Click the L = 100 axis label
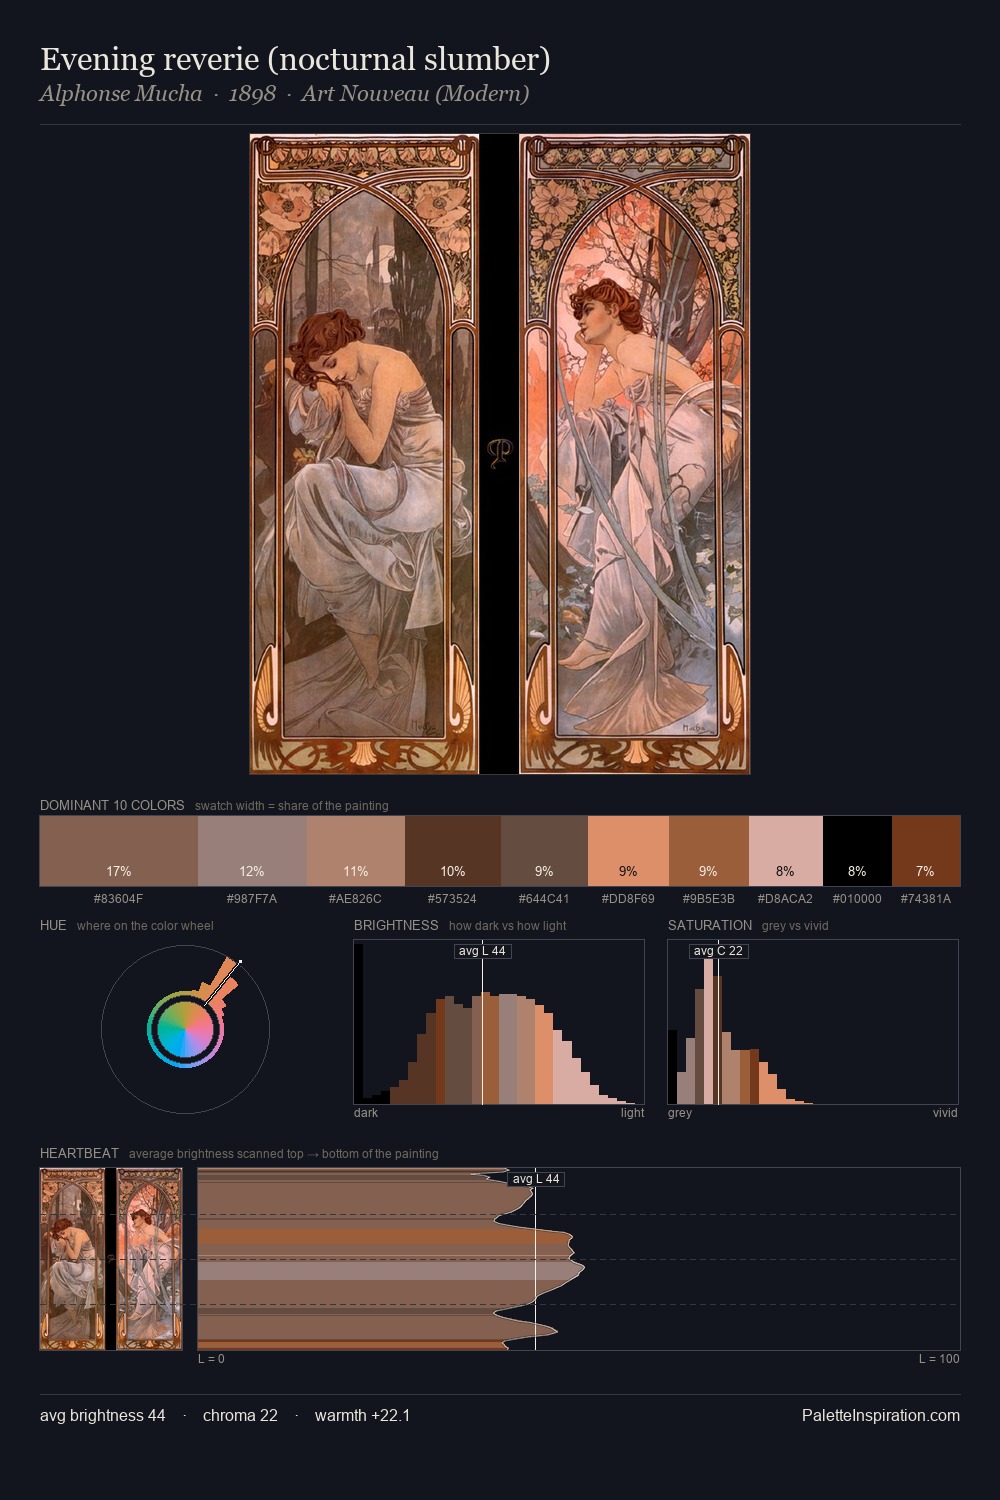Viewport: 1000px width, 1500px height. coord(939,1359)
